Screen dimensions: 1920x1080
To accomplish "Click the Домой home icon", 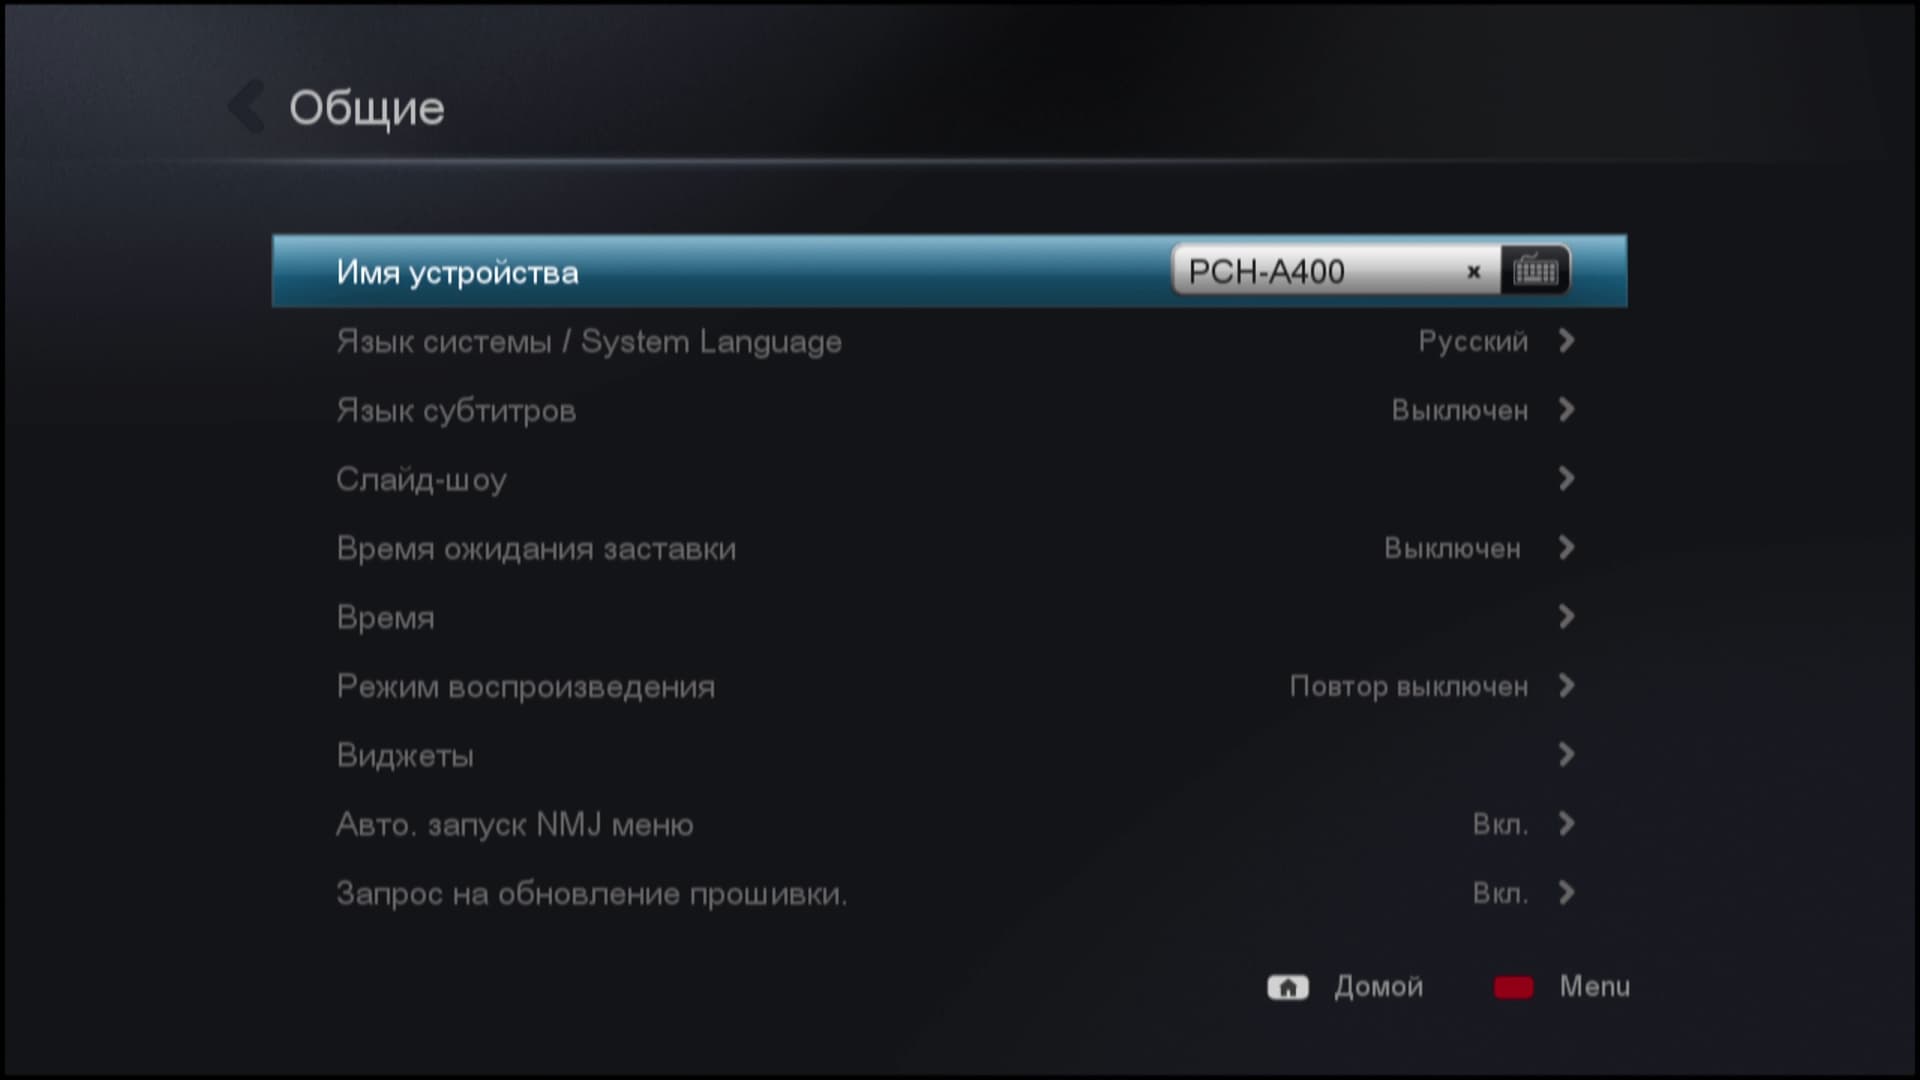I will click(x=1288, y=987).
